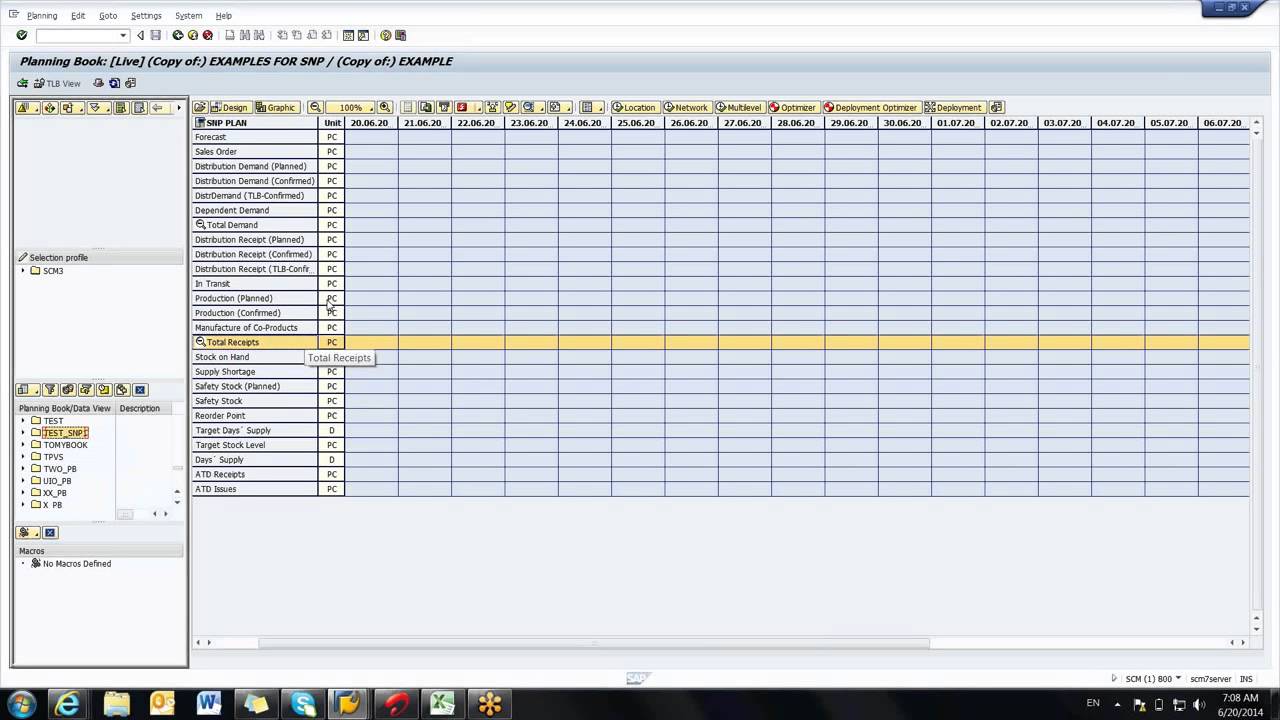The image size is (1280, 720).
Task: Expand the SCM3 selection profile node
Action: pyautogui.click(x=23, y=271)
